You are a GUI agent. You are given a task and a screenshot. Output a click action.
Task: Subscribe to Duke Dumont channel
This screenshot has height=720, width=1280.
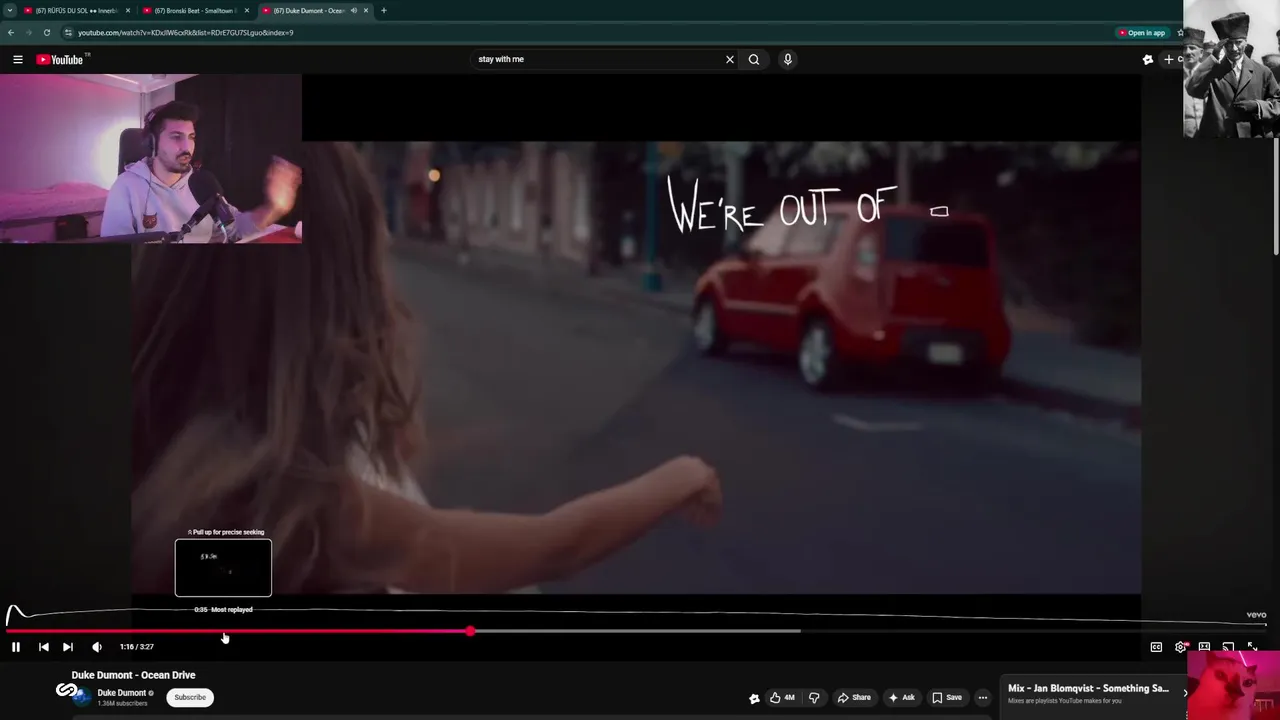(x=190, y=698)
